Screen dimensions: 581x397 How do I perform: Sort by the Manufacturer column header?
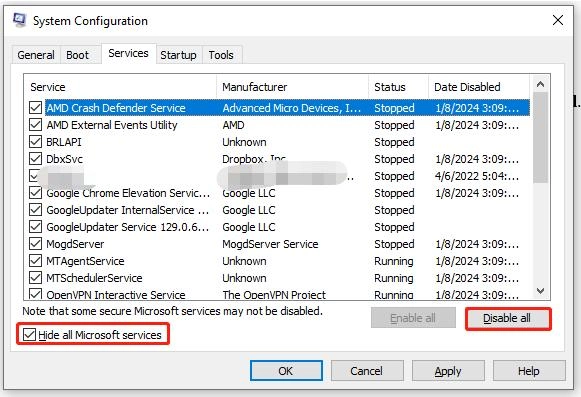(292, 87)
